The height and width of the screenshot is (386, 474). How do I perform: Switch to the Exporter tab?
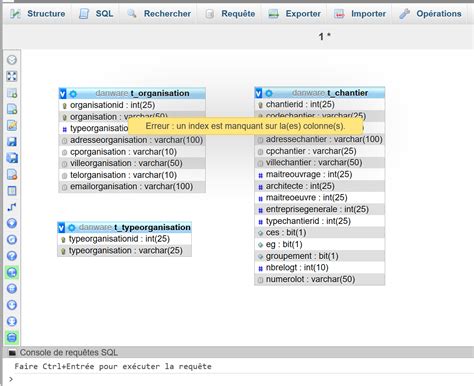(295, 14)
